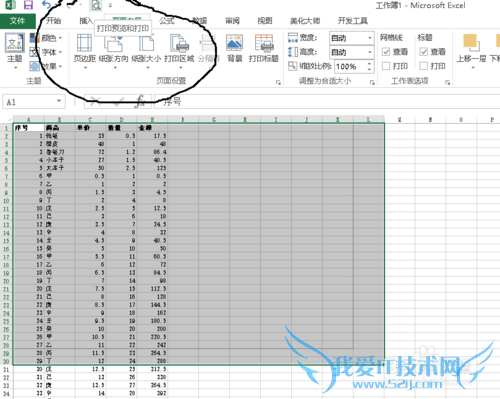Image resolution: width=500 pixels, height=399 pixels.
Task: Click header cell 金额 in column E
Action: pyautogui.click(x=152, y=128)
